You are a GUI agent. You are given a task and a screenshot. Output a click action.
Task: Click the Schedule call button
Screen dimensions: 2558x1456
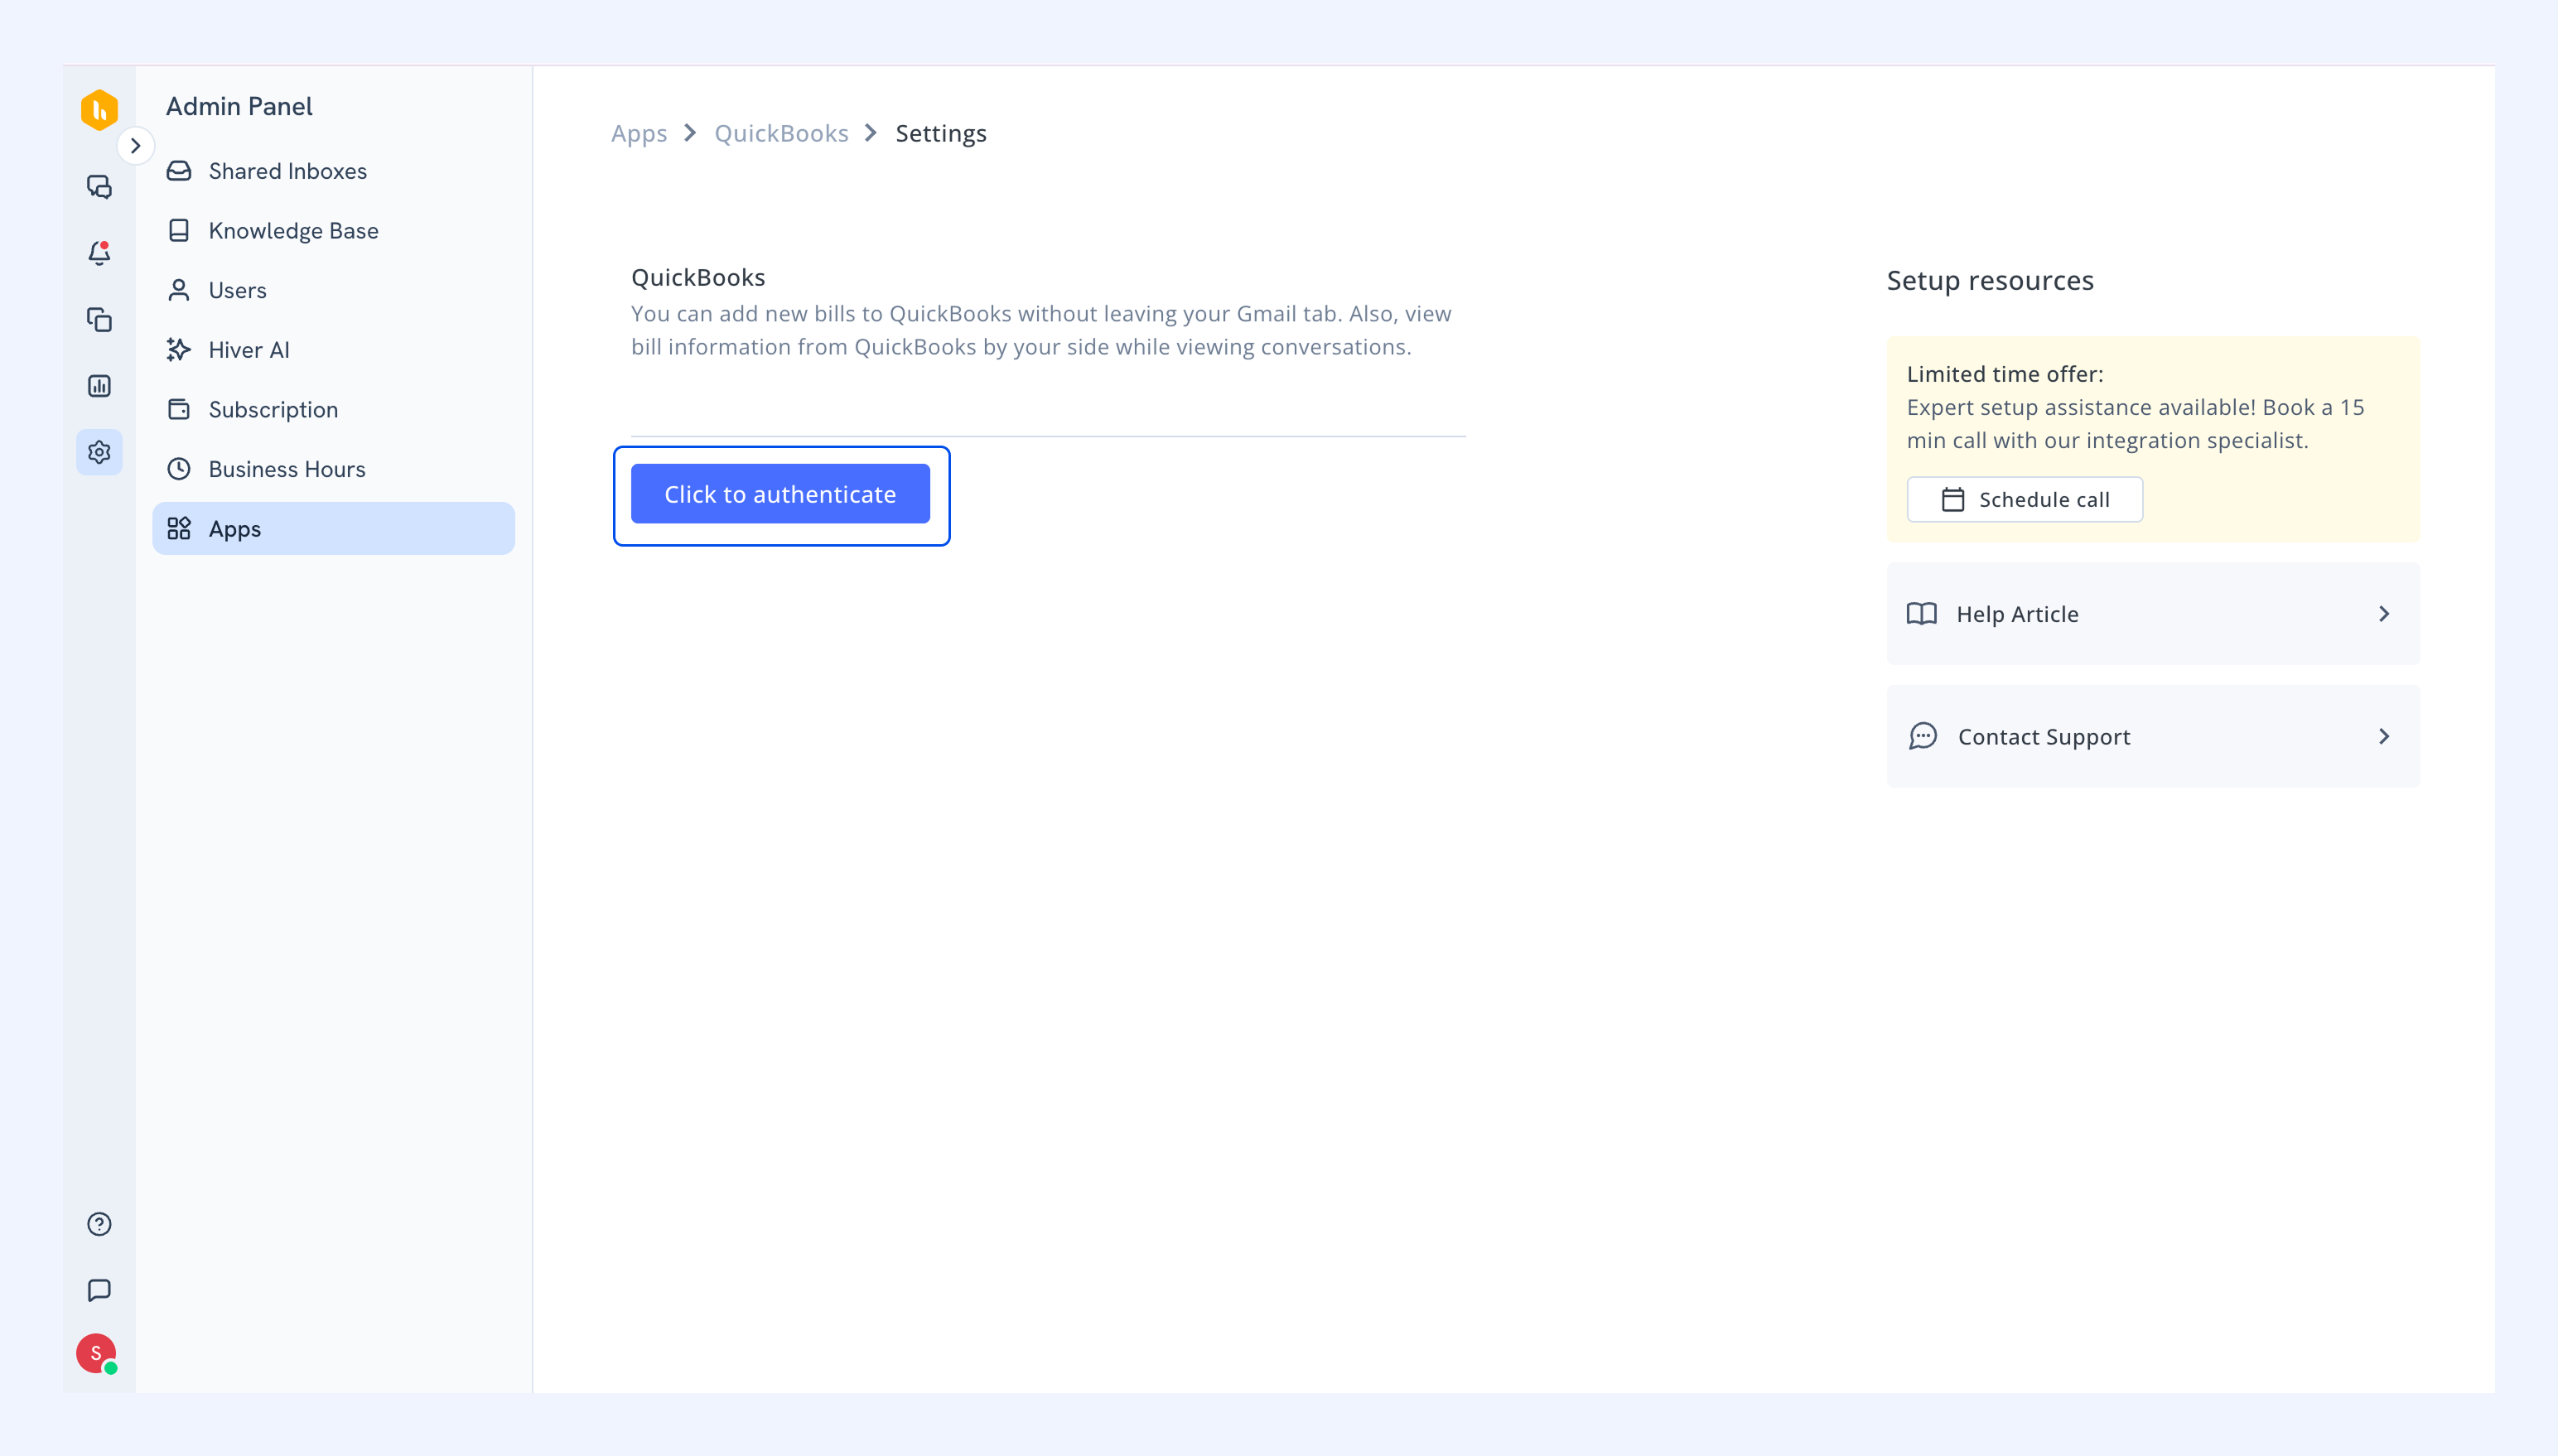point(2024,499)
